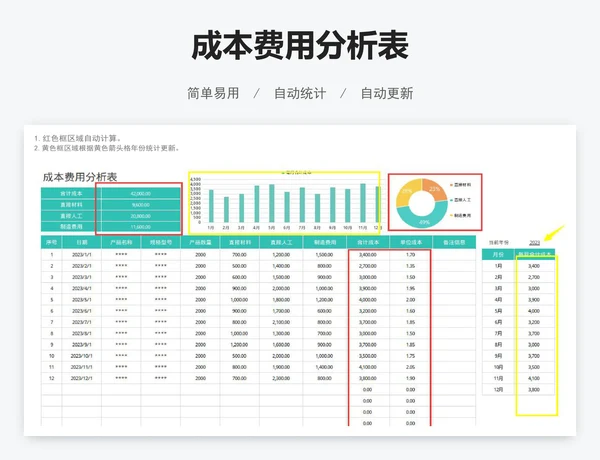
Task: Click the orange 23% donut chart segment
Action: coord(434,189)
